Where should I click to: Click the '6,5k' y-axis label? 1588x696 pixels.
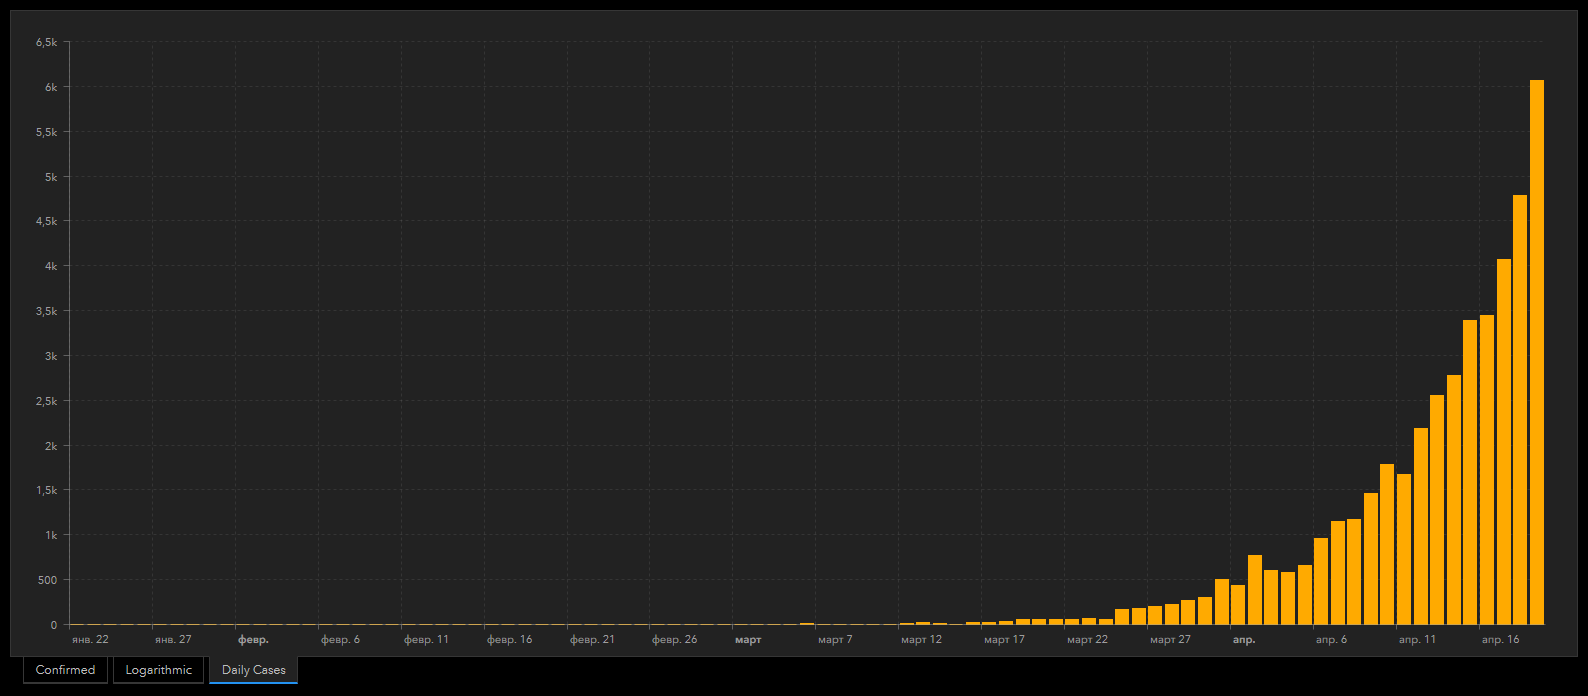click(x=46, y=42)
